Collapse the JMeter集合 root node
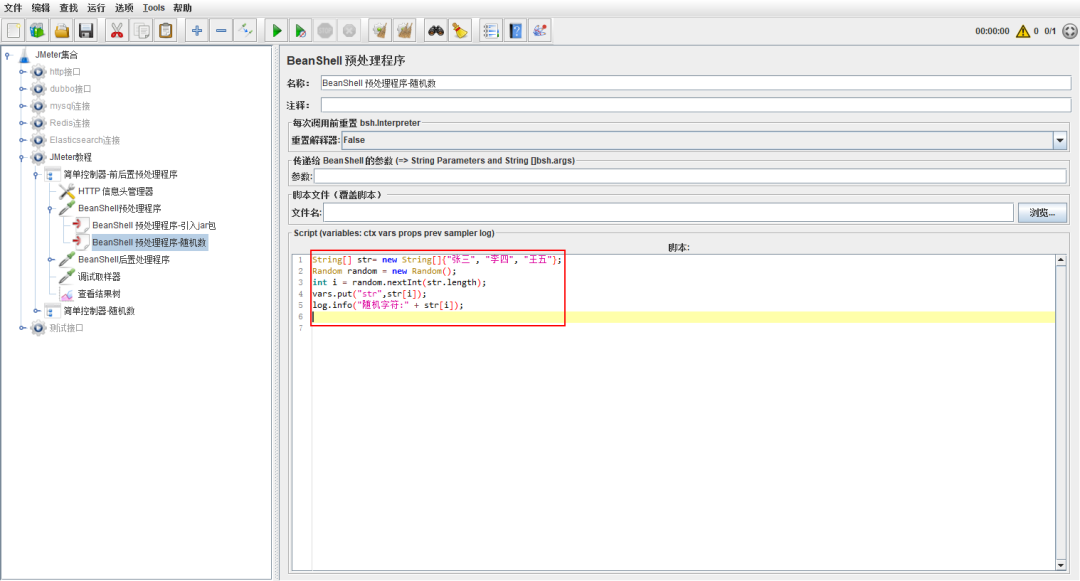The height and width of the screenshot is (581, 1080). [8, 54]
